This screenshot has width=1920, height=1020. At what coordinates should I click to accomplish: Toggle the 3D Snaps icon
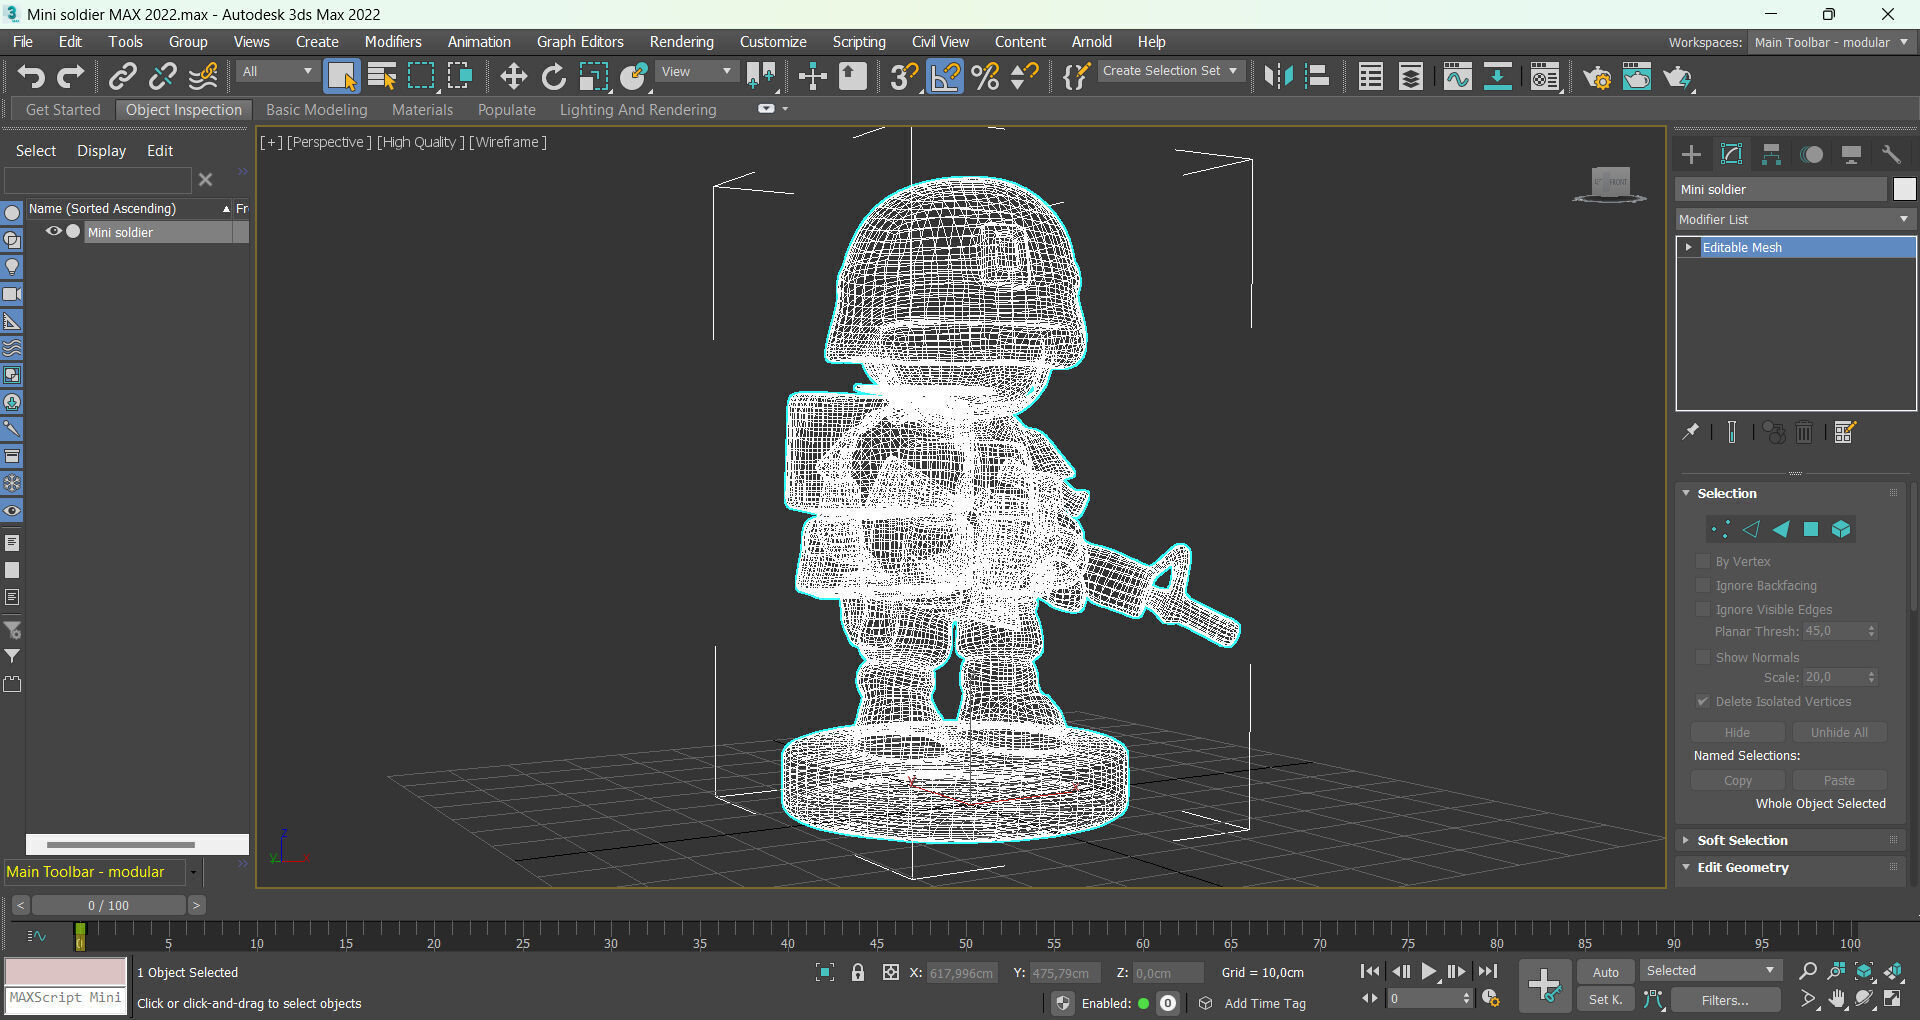pos(904,77)
